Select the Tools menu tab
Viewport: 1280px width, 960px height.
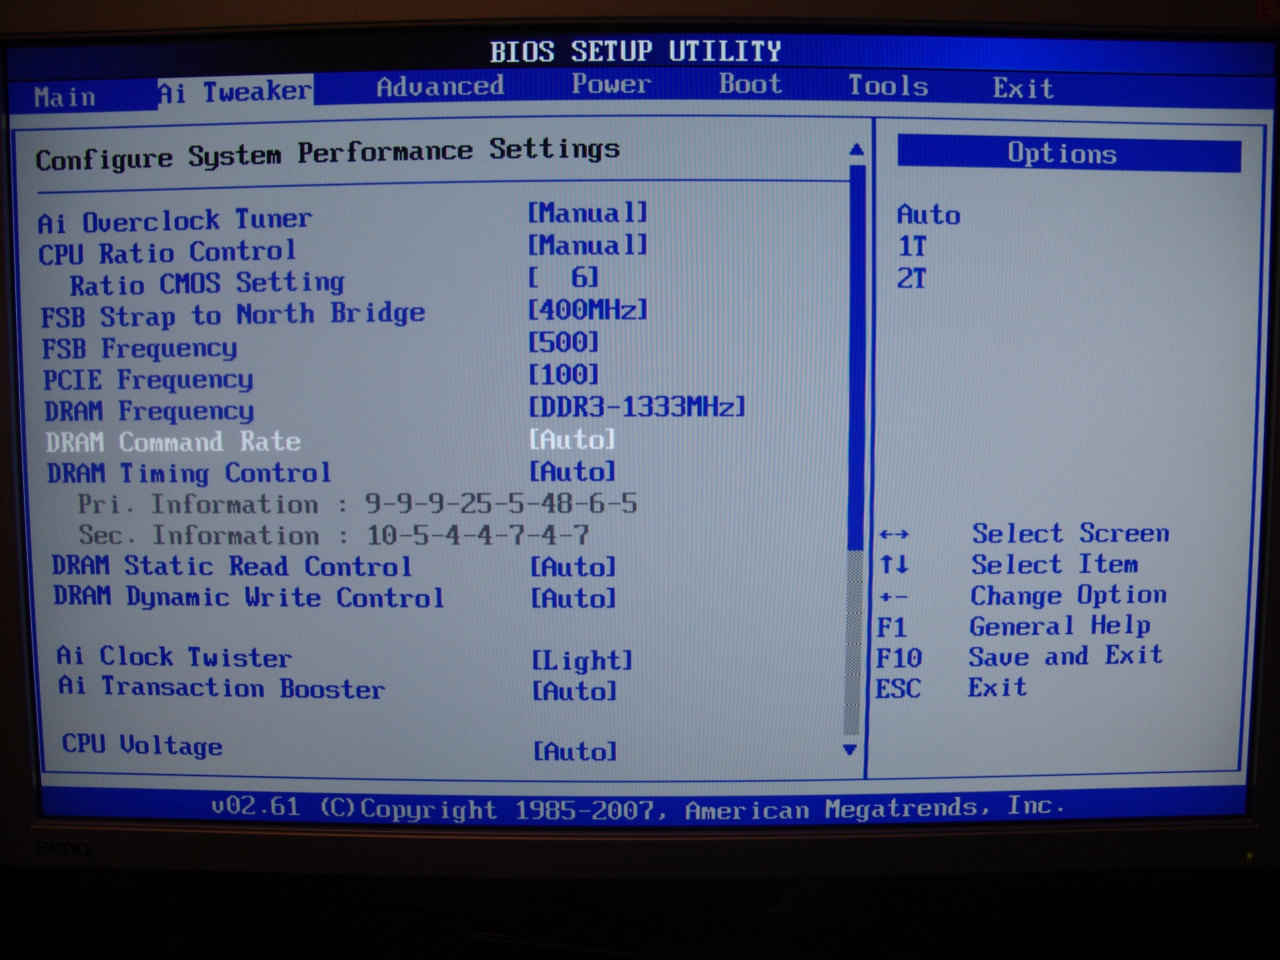(888, 86)
